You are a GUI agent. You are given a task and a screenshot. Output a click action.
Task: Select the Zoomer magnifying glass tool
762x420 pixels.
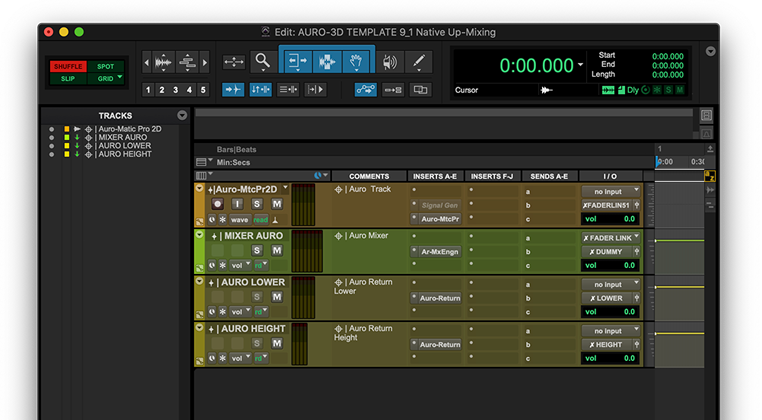point(262,62)
